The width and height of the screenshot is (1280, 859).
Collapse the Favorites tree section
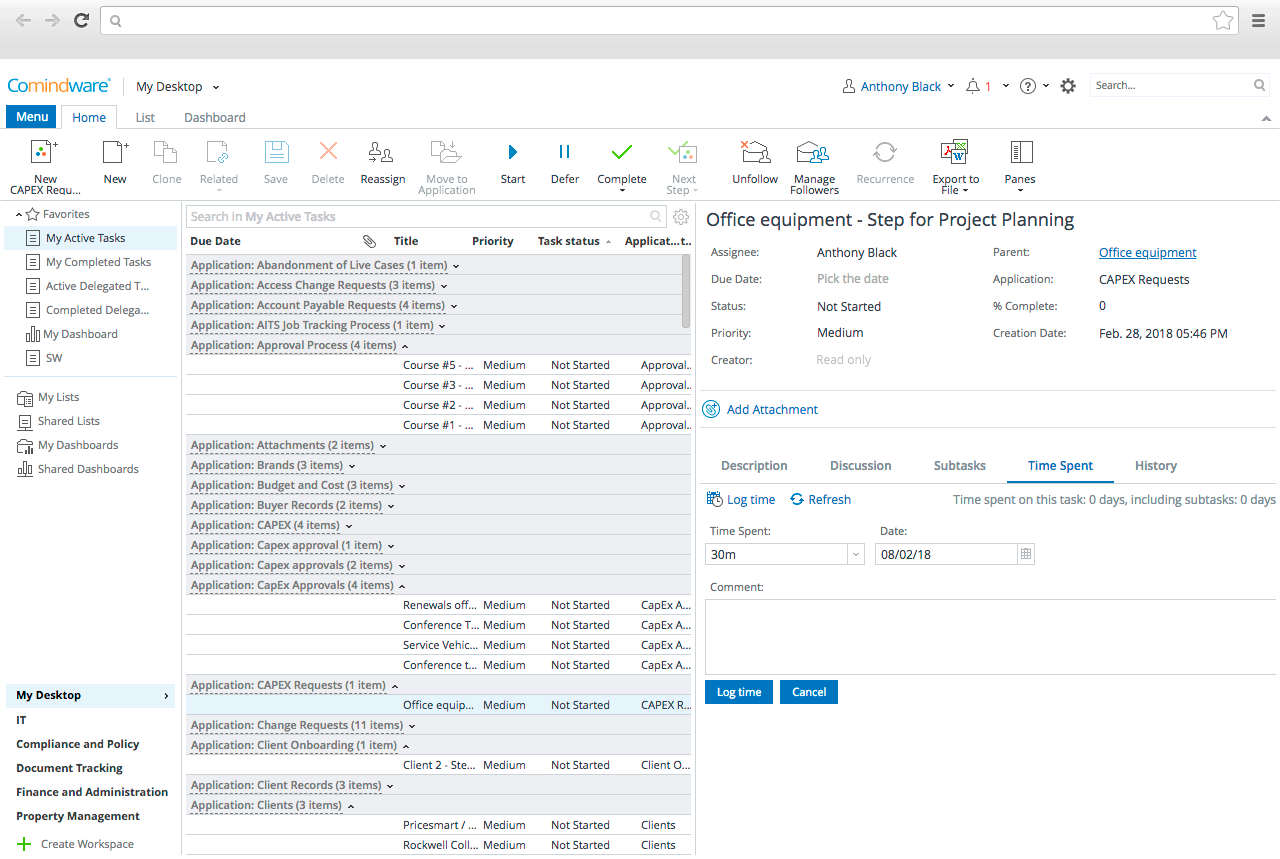click(x=19, y=215)
